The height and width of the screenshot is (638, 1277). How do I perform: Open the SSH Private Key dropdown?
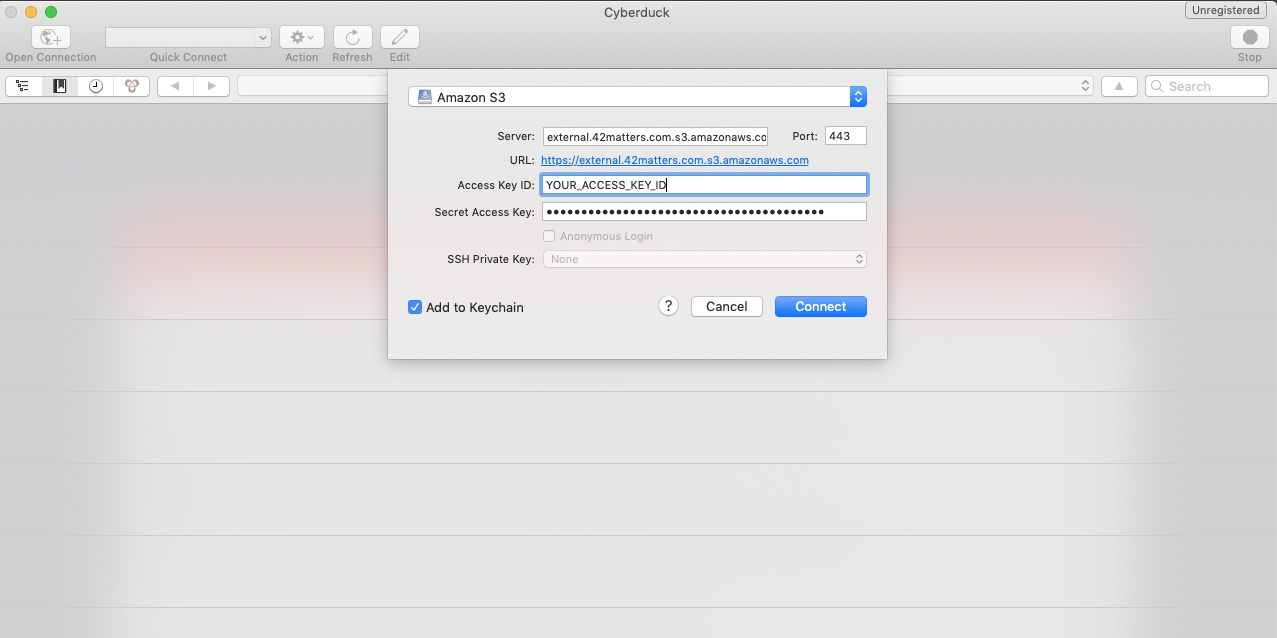(704, 259)
